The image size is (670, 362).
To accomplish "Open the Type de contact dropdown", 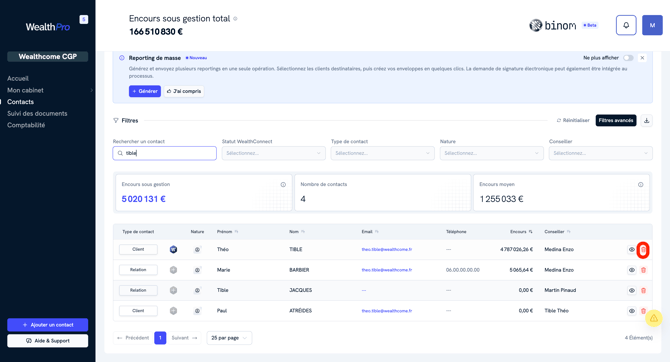I will [x=382, y=153].
